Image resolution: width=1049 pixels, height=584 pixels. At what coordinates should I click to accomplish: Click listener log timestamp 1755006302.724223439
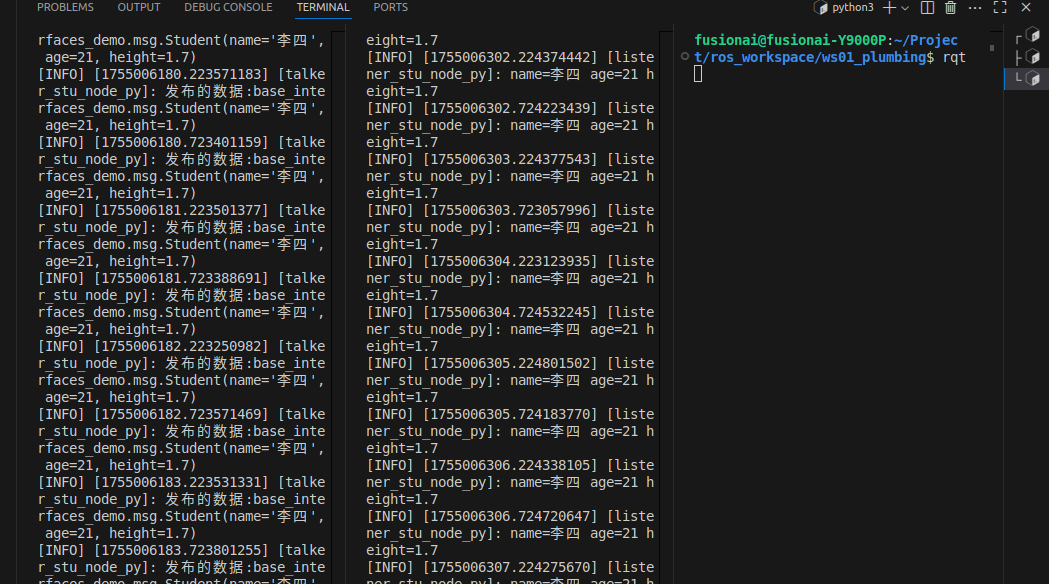coord(510,108)
